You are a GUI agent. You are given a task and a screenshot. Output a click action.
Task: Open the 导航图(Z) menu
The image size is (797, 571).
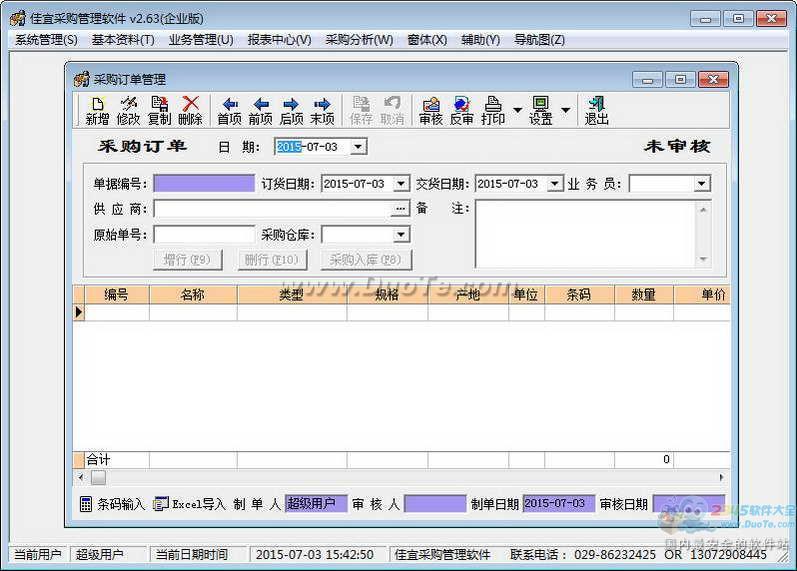tap(539, 40)
